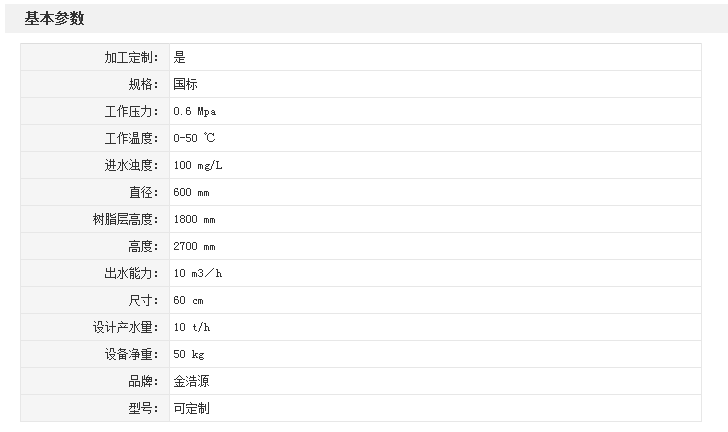
Task: Click the 60 cm size value
Action: click(x=188, y=300)
